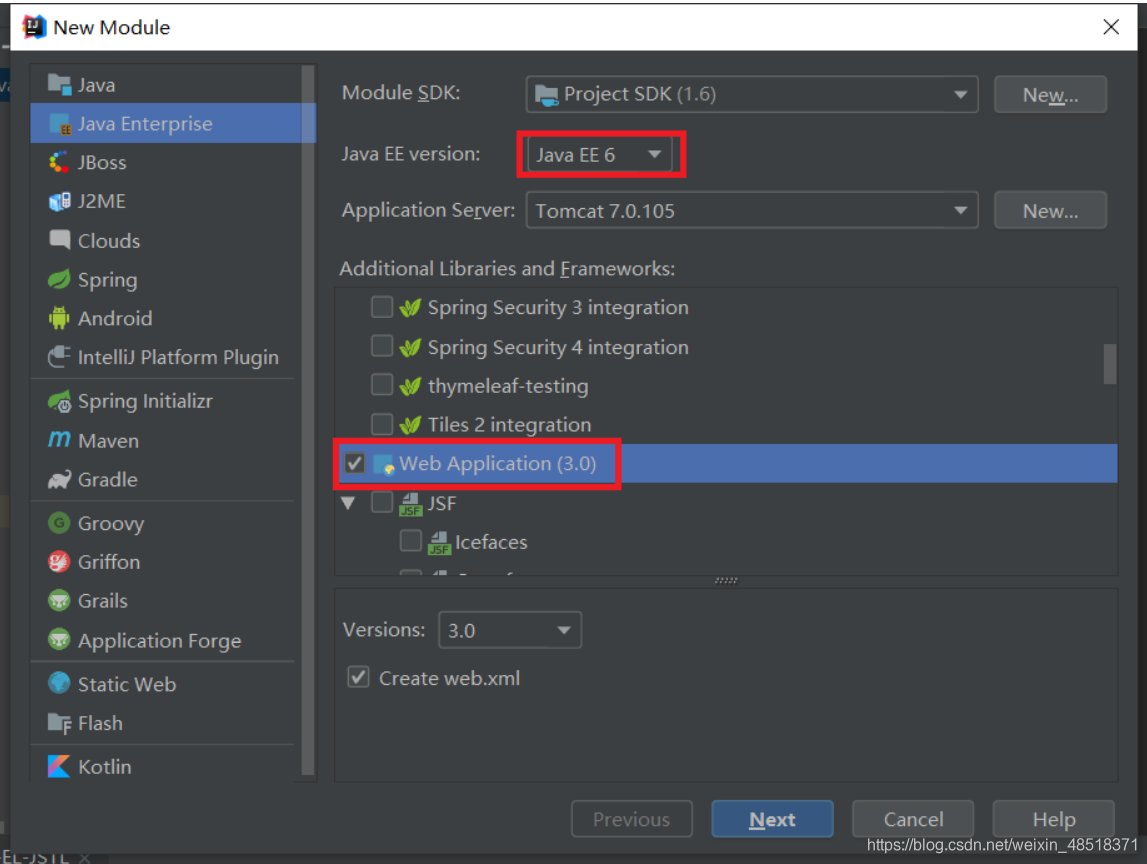Click the Gradle elephant icon
This screenshot has height=864, width=1147.
point(59,479)
